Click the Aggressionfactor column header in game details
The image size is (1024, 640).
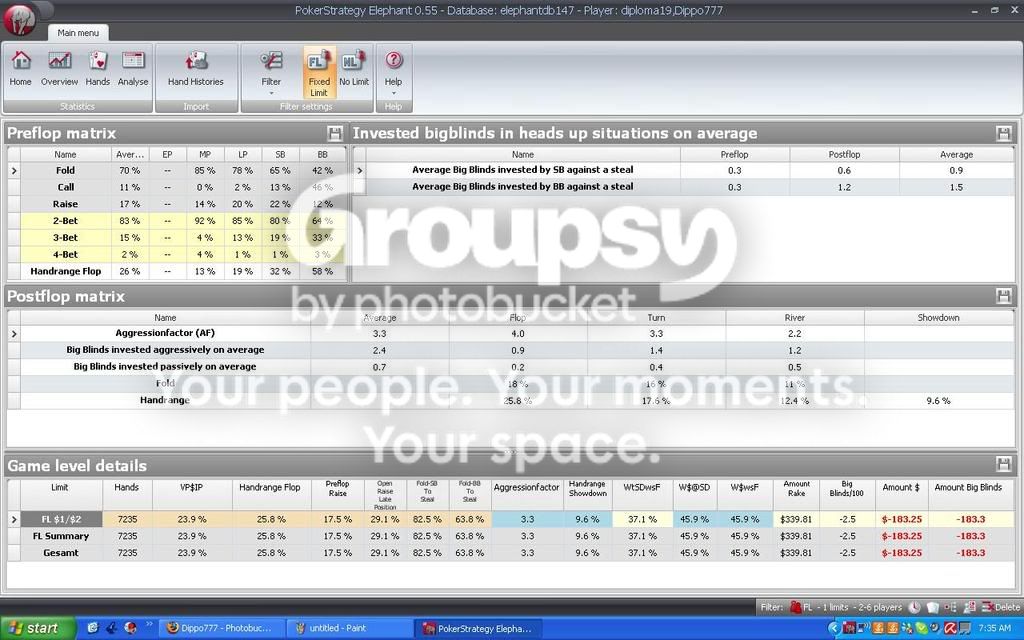[x=526, y=495]
